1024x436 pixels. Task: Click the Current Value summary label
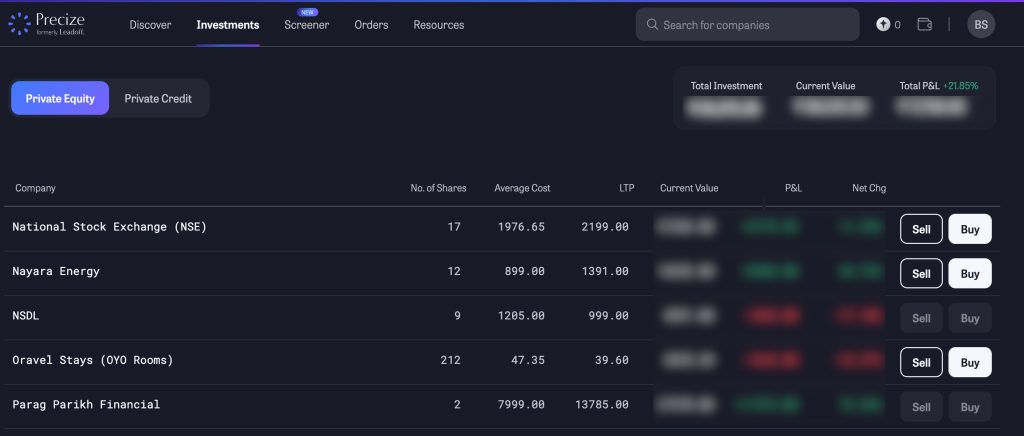coord(825,86)
